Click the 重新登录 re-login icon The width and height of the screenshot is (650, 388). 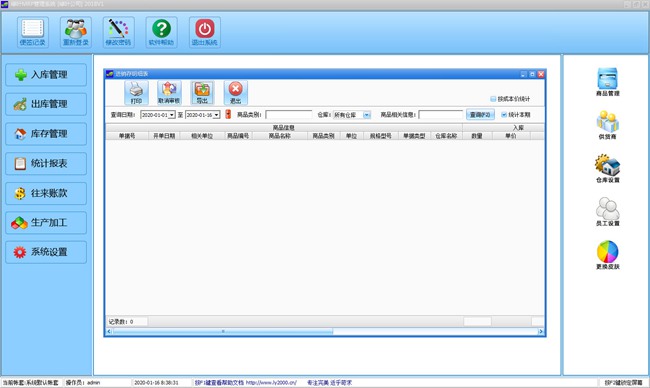[76, 32]
